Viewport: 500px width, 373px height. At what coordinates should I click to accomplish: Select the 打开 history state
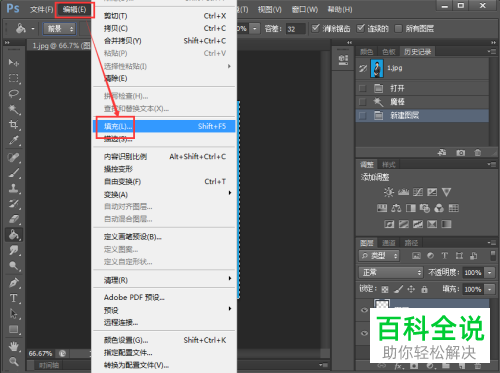(x=423, y=88)
